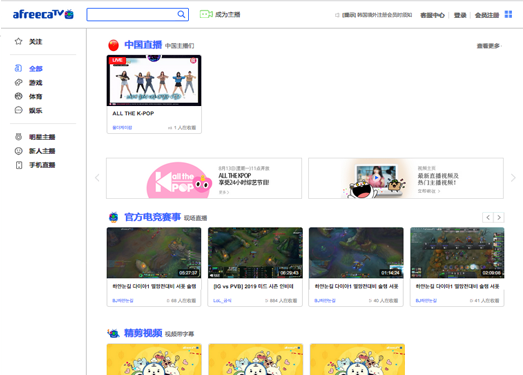The height and width of the screenshot is (375, 523).
Task: Open the 官方电竞赛事 section heading
Action: [152, 217]
